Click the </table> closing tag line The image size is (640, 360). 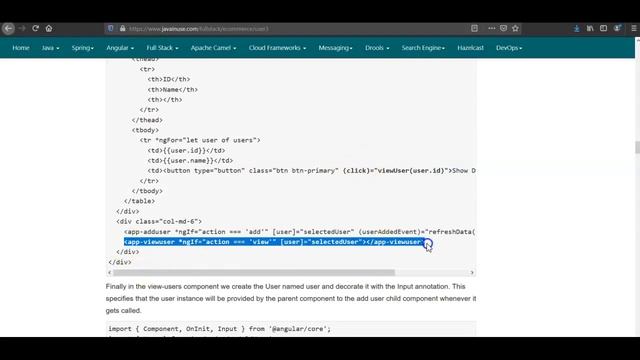pyautogui.click(x=139, y=201)
